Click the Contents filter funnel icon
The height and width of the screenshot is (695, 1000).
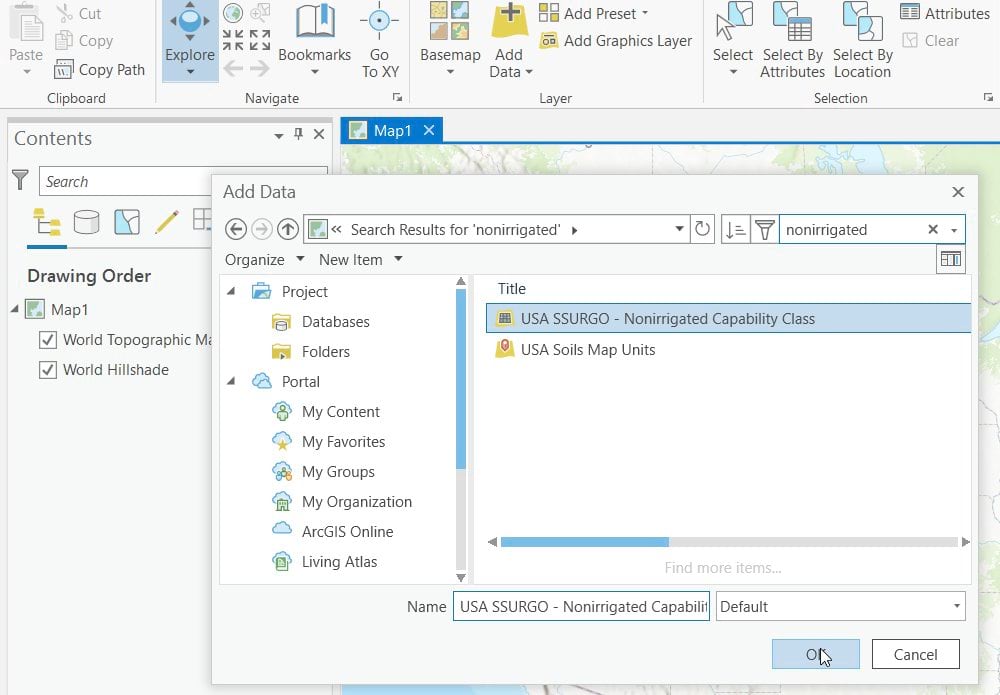pos(20,180)
